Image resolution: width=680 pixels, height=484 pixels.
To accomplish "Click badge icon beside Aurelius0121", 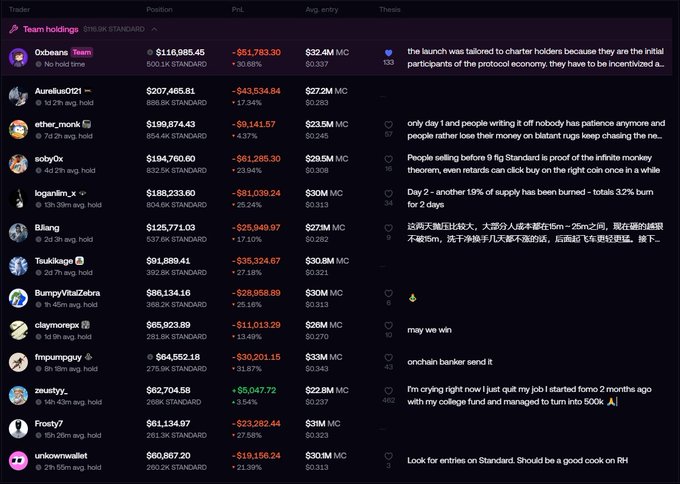I will tap(88, 91).
